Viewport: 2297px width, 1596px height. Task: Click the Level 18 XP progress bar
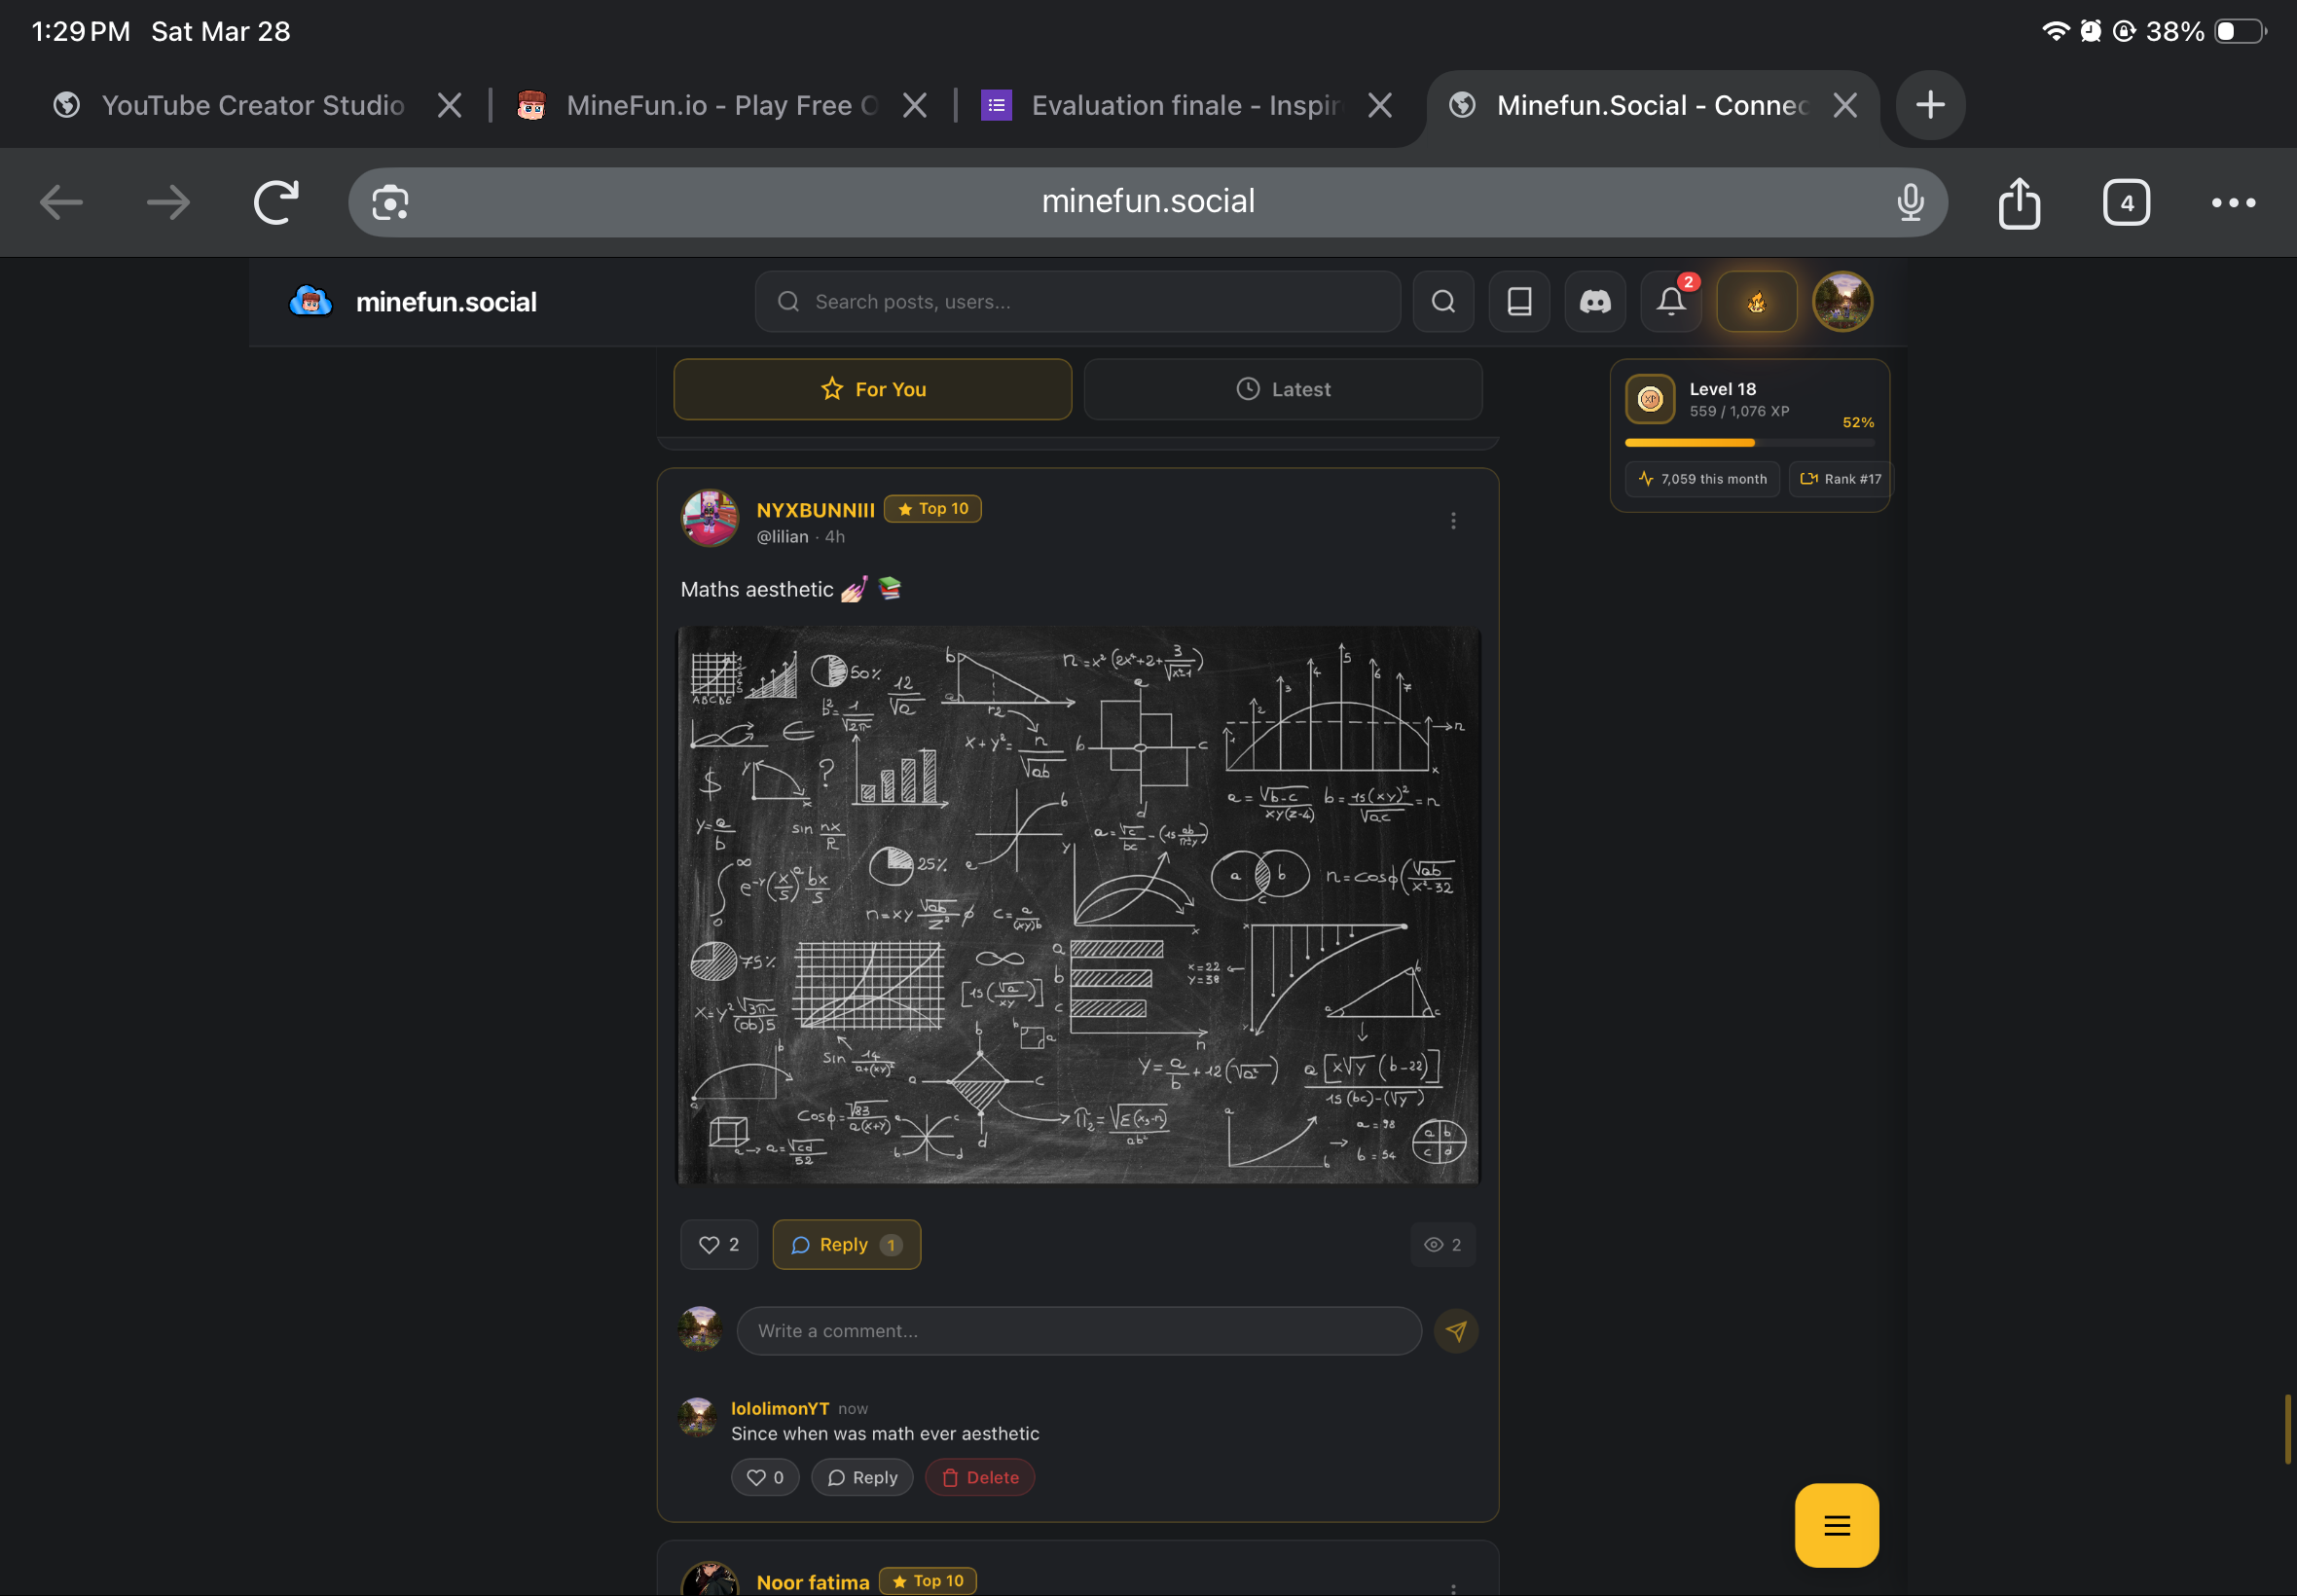[1748, 442]
